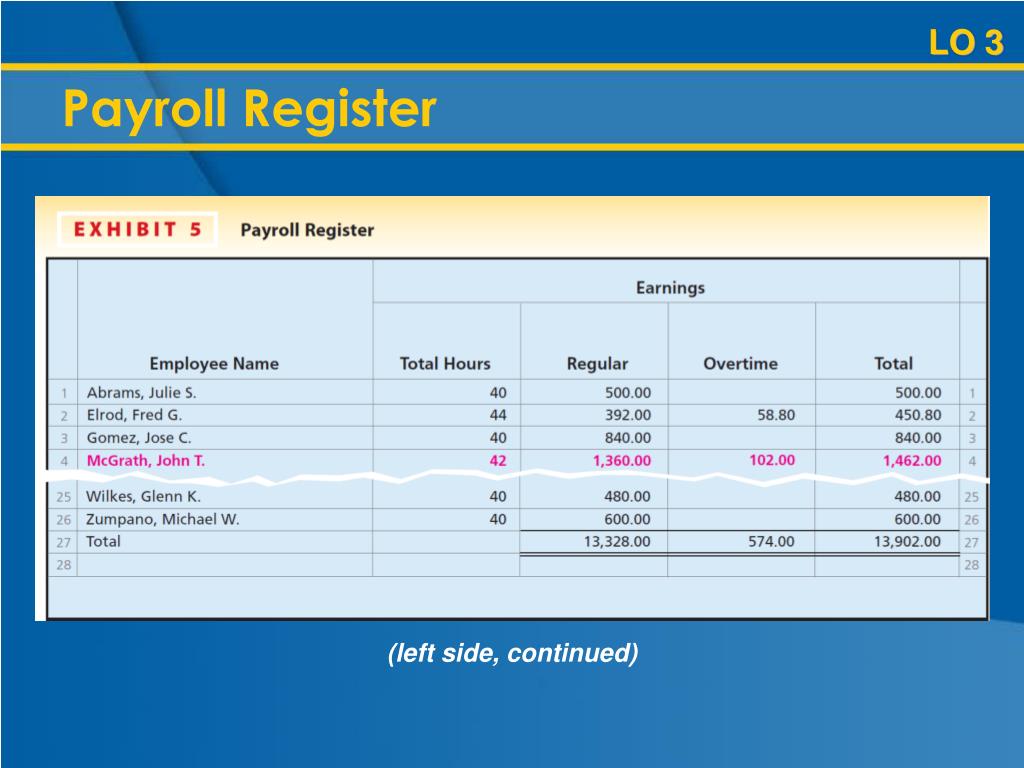1024x768 pixels.
Task: Click the grand total 13,902.00
Action: click(x=907, y=541)
